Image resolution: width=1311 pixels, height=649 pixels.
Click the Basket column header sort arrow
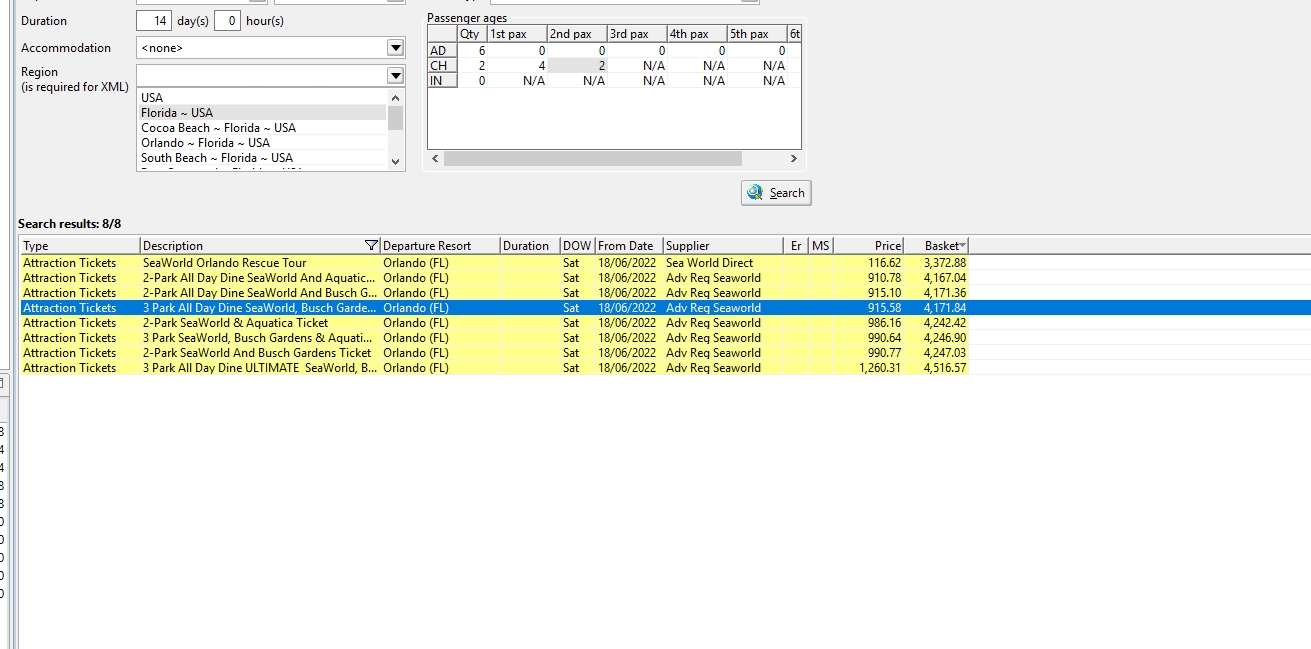962,246
